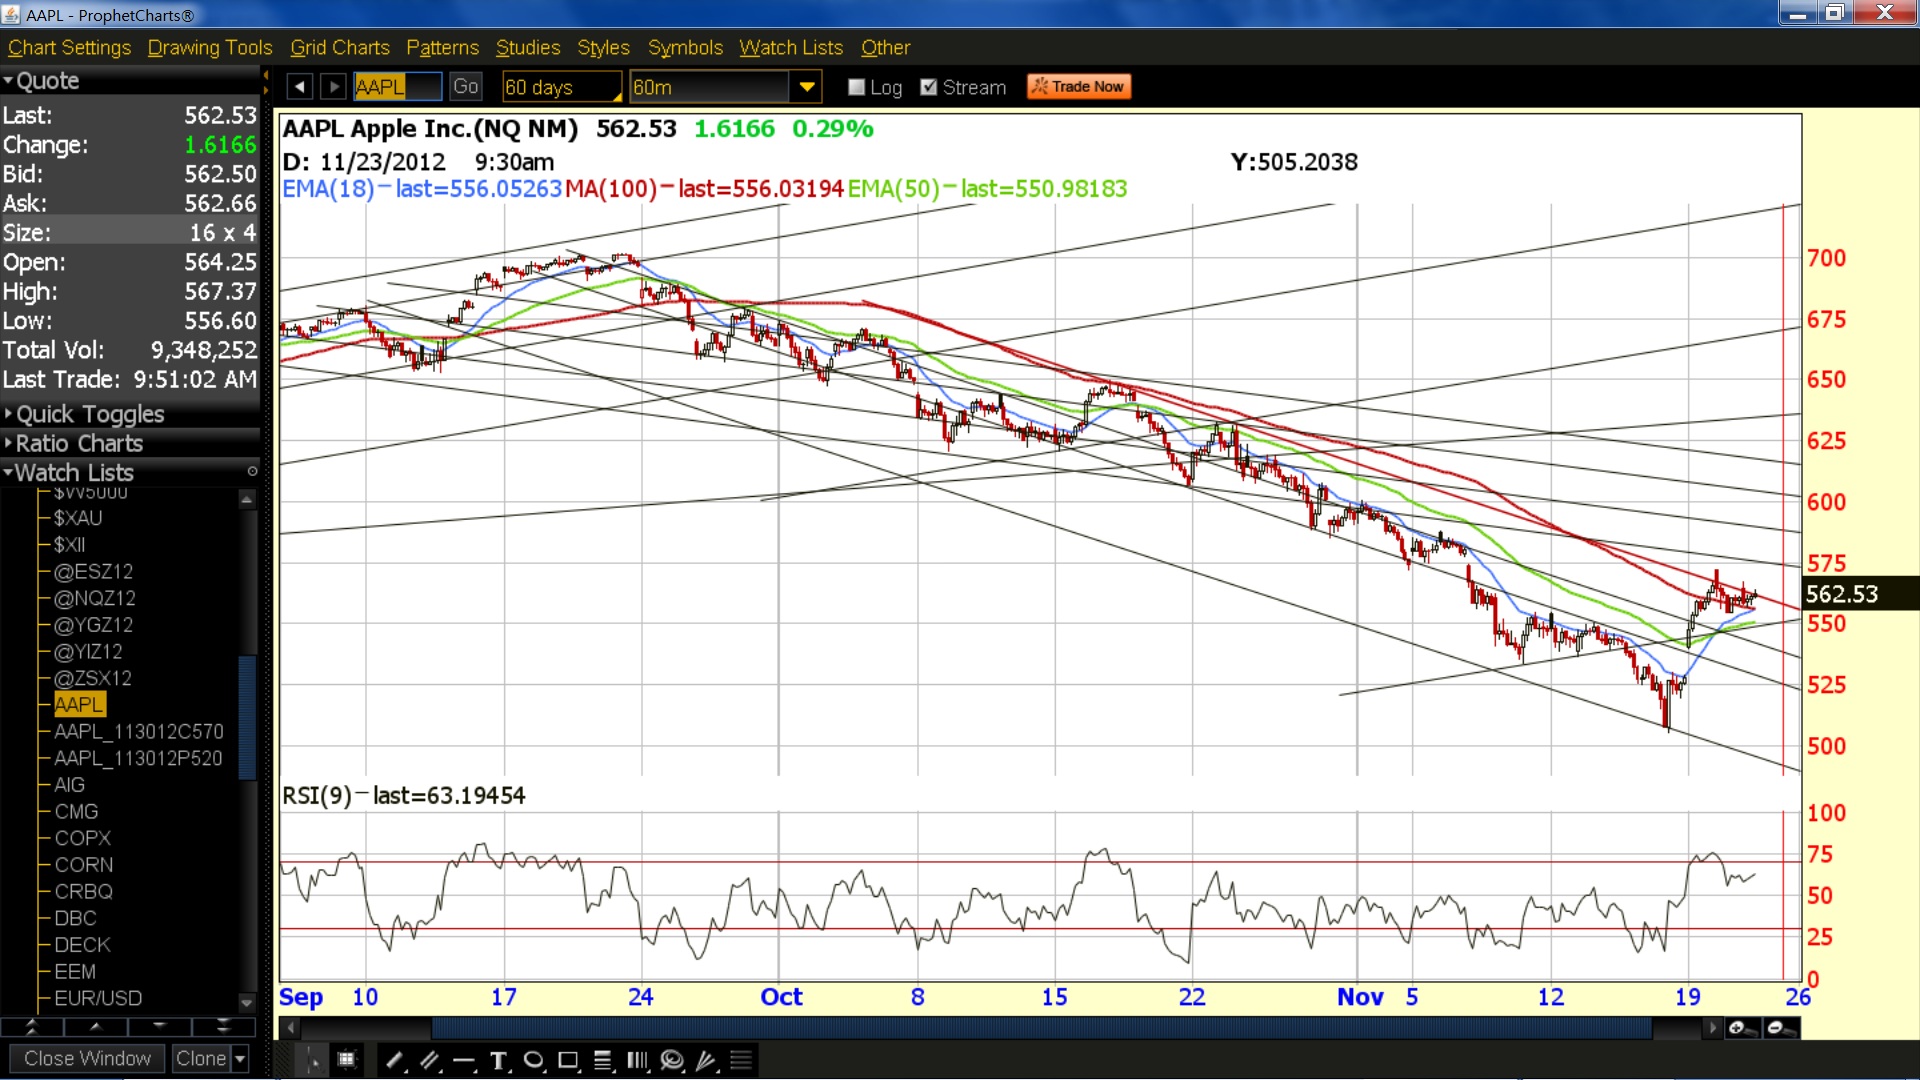Click the Close Window button

tap(87, 1058)
